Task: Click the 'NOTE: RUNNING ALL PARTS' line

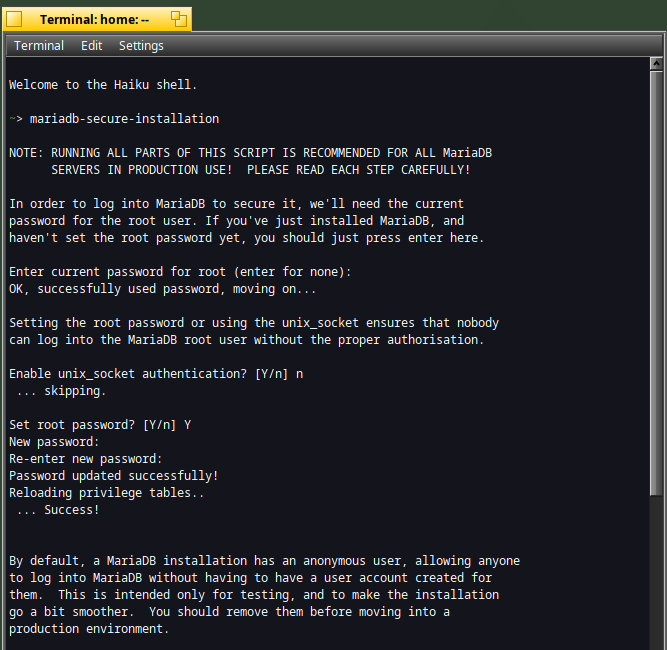Action: coord(251,153)
